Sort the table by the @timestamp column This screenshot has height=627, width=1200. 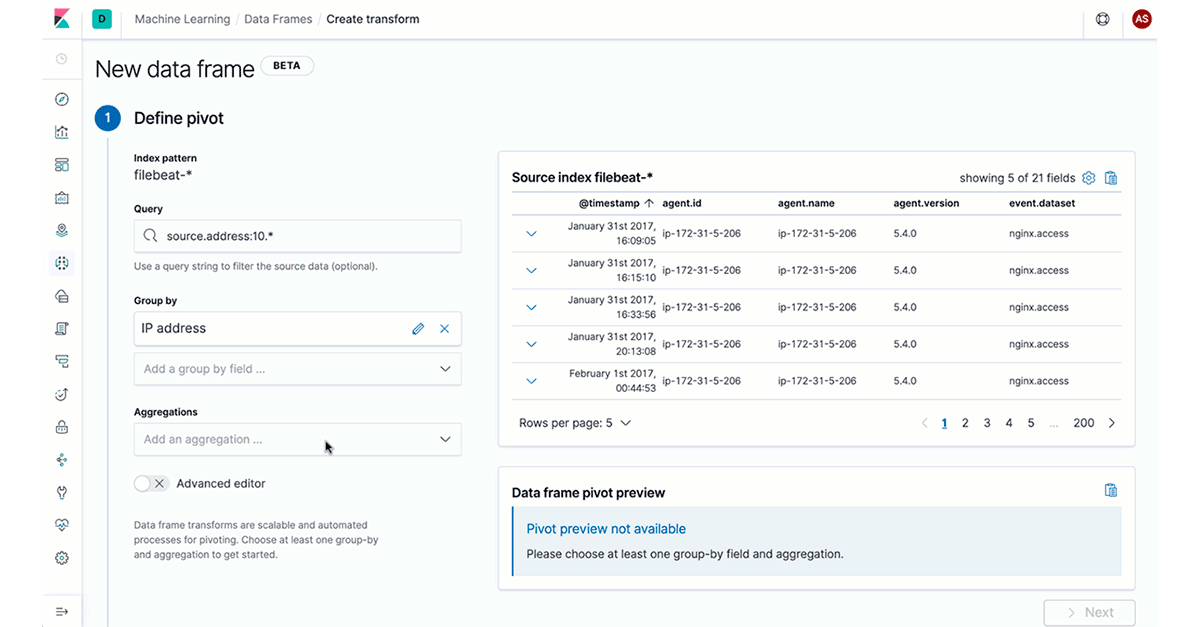pos(610,203)
